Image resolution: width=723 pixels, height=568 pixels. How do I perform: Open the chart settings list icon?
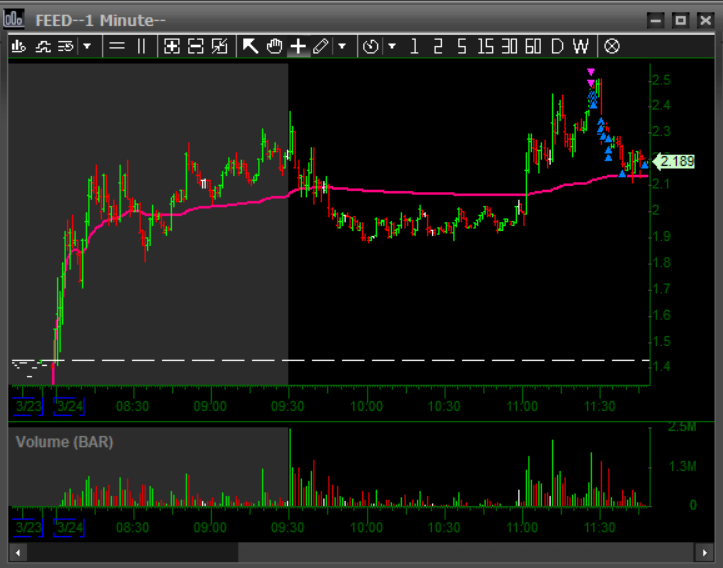[x=66, y=47]
